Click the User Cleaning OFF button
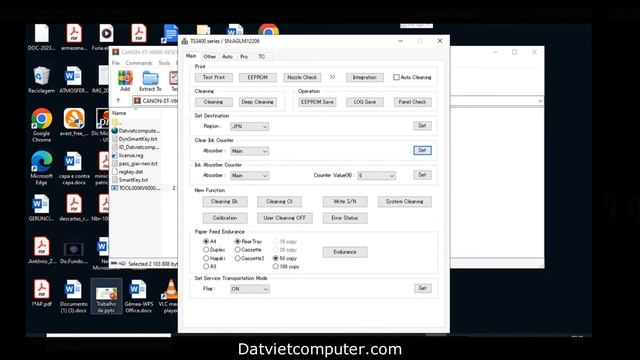 click(x=284, y=218)
